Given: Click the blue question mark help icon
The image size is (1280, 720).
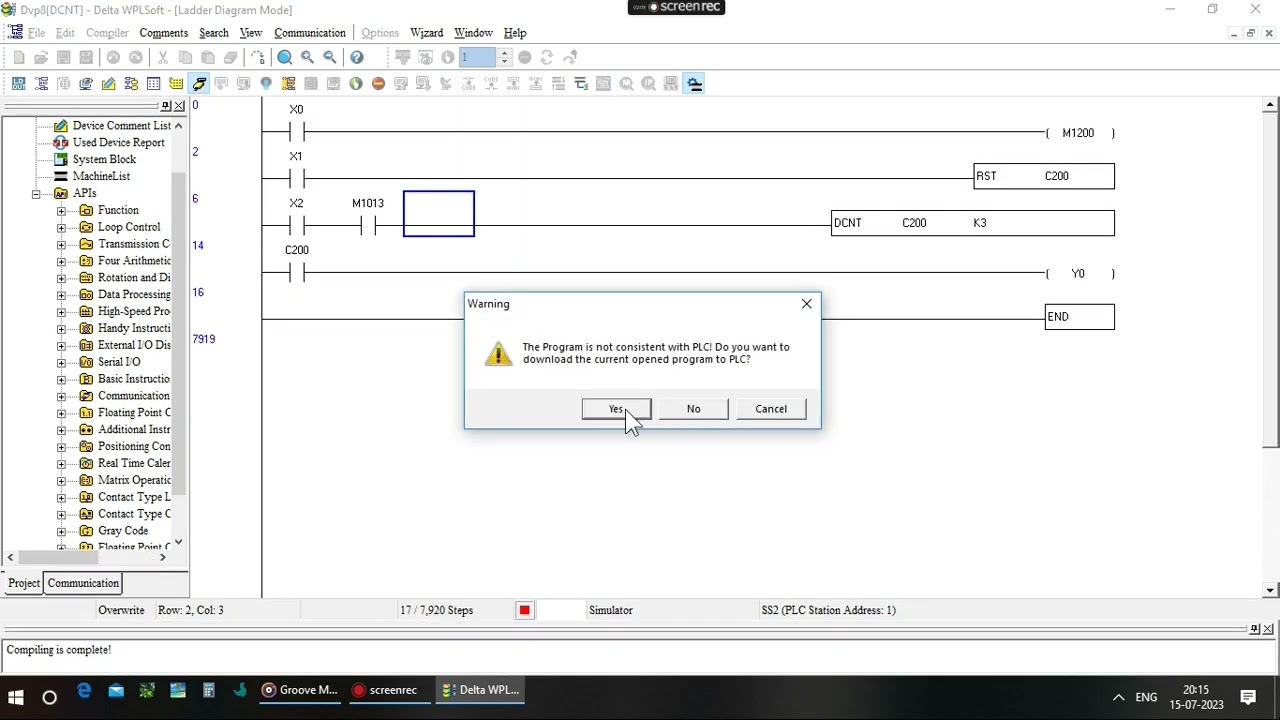Looking at the screenshot, I should tap(357, 57).
